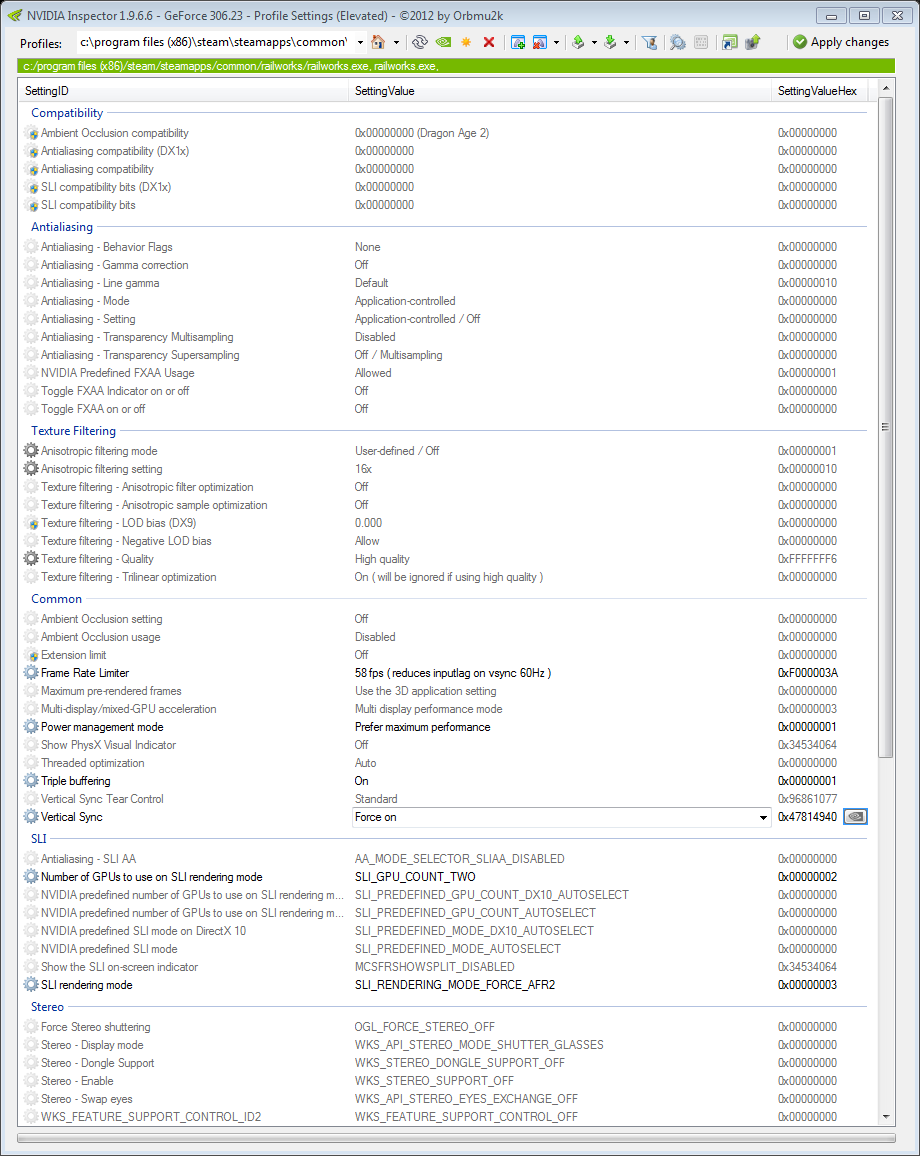Click the scrollbar down arrow
The image size is (920, 1156).
(885, 1117)
